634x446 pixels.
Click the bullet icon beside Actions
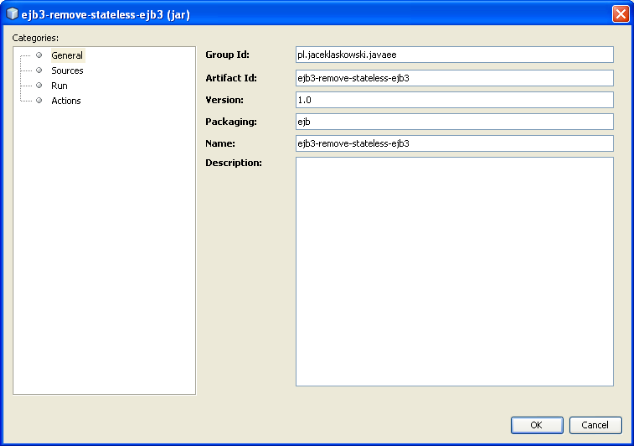pos(39,100)
